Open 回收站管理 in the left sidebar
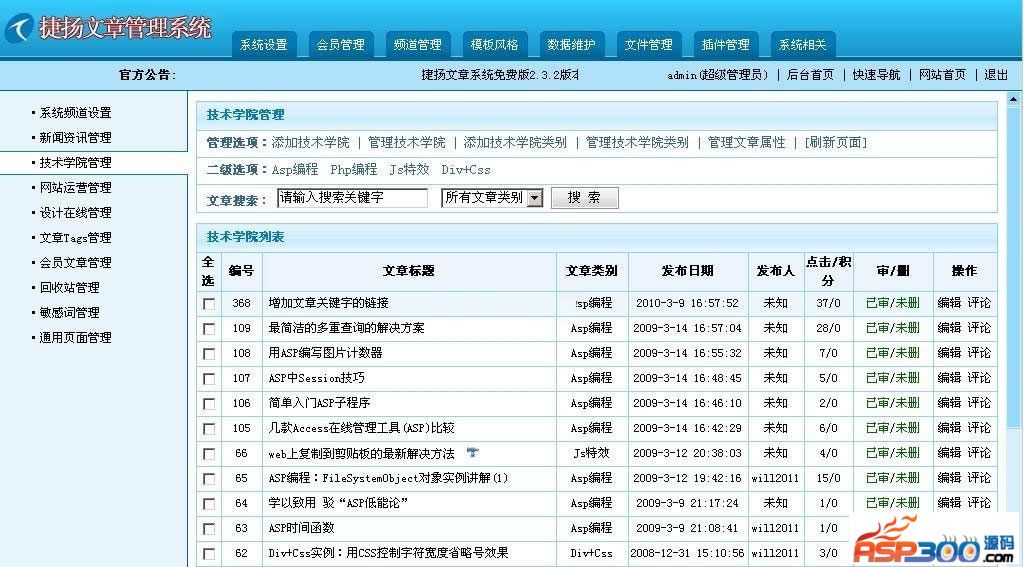Screen dimensions: 1024x567 pos(69,288)
